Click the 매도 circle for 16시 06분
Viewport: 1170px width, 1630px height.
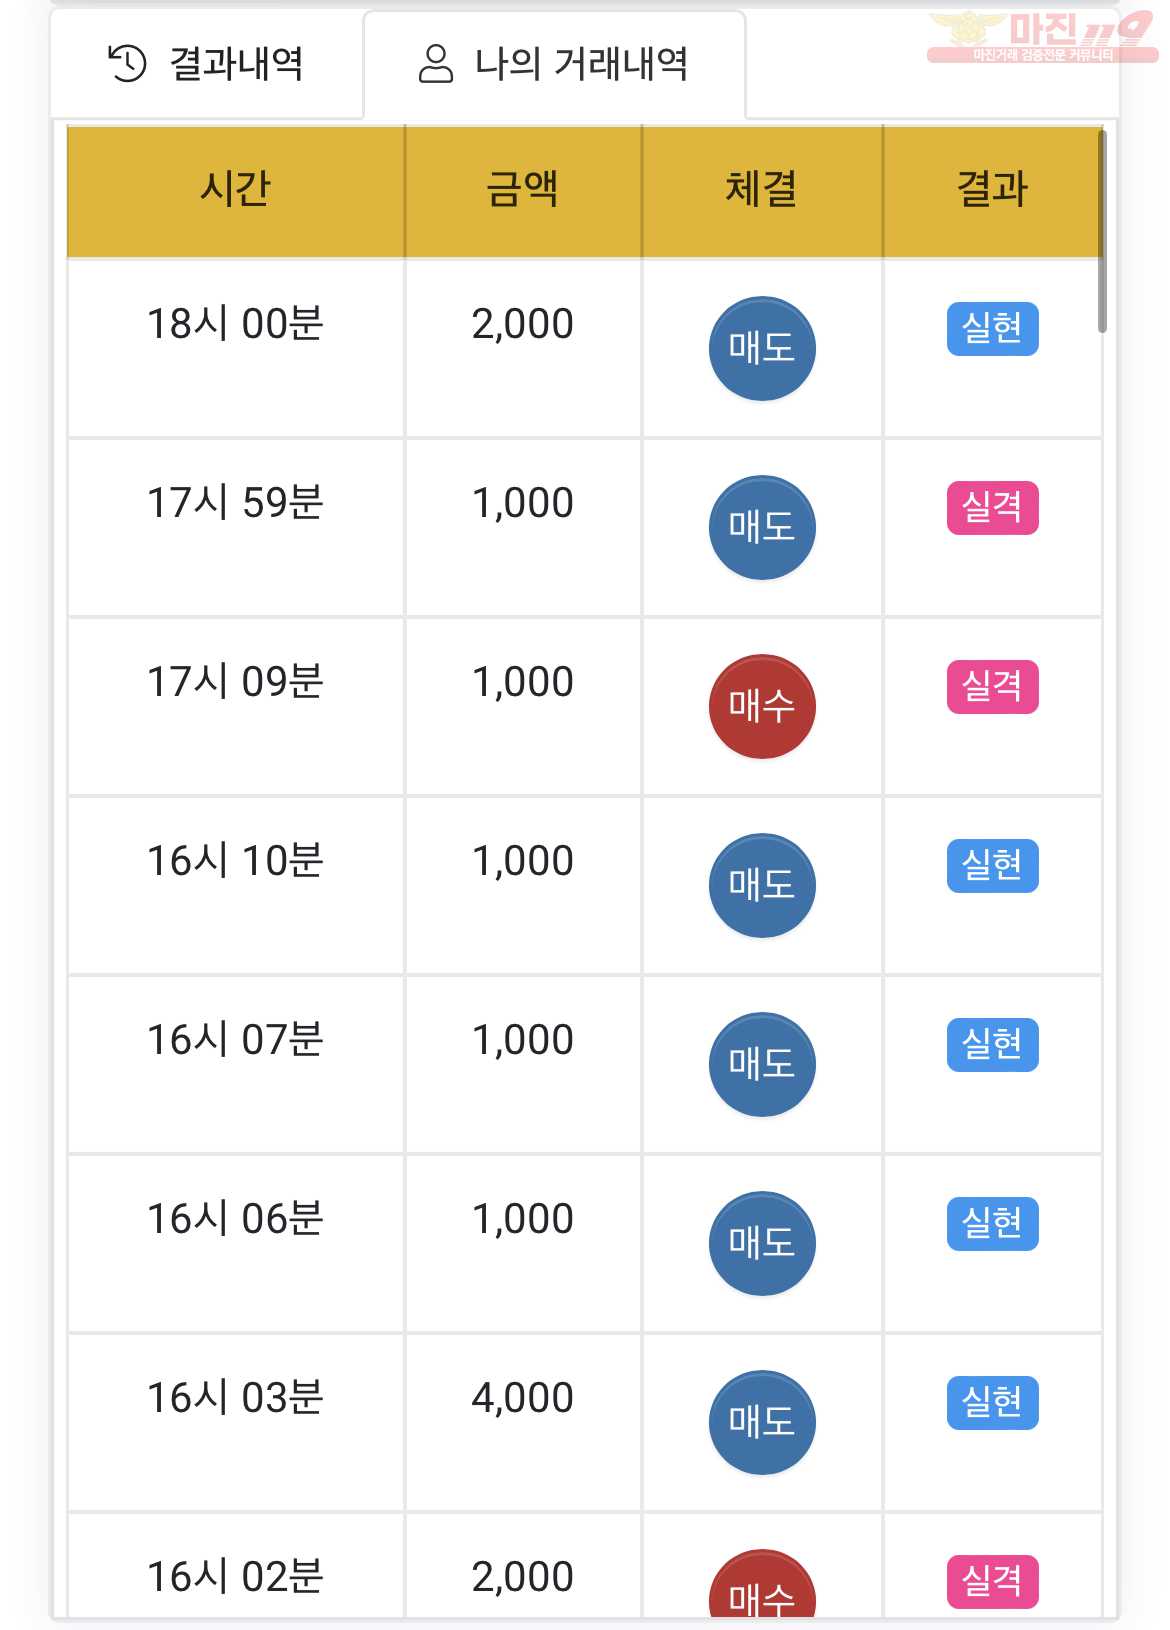click(x=762, y=1243)
